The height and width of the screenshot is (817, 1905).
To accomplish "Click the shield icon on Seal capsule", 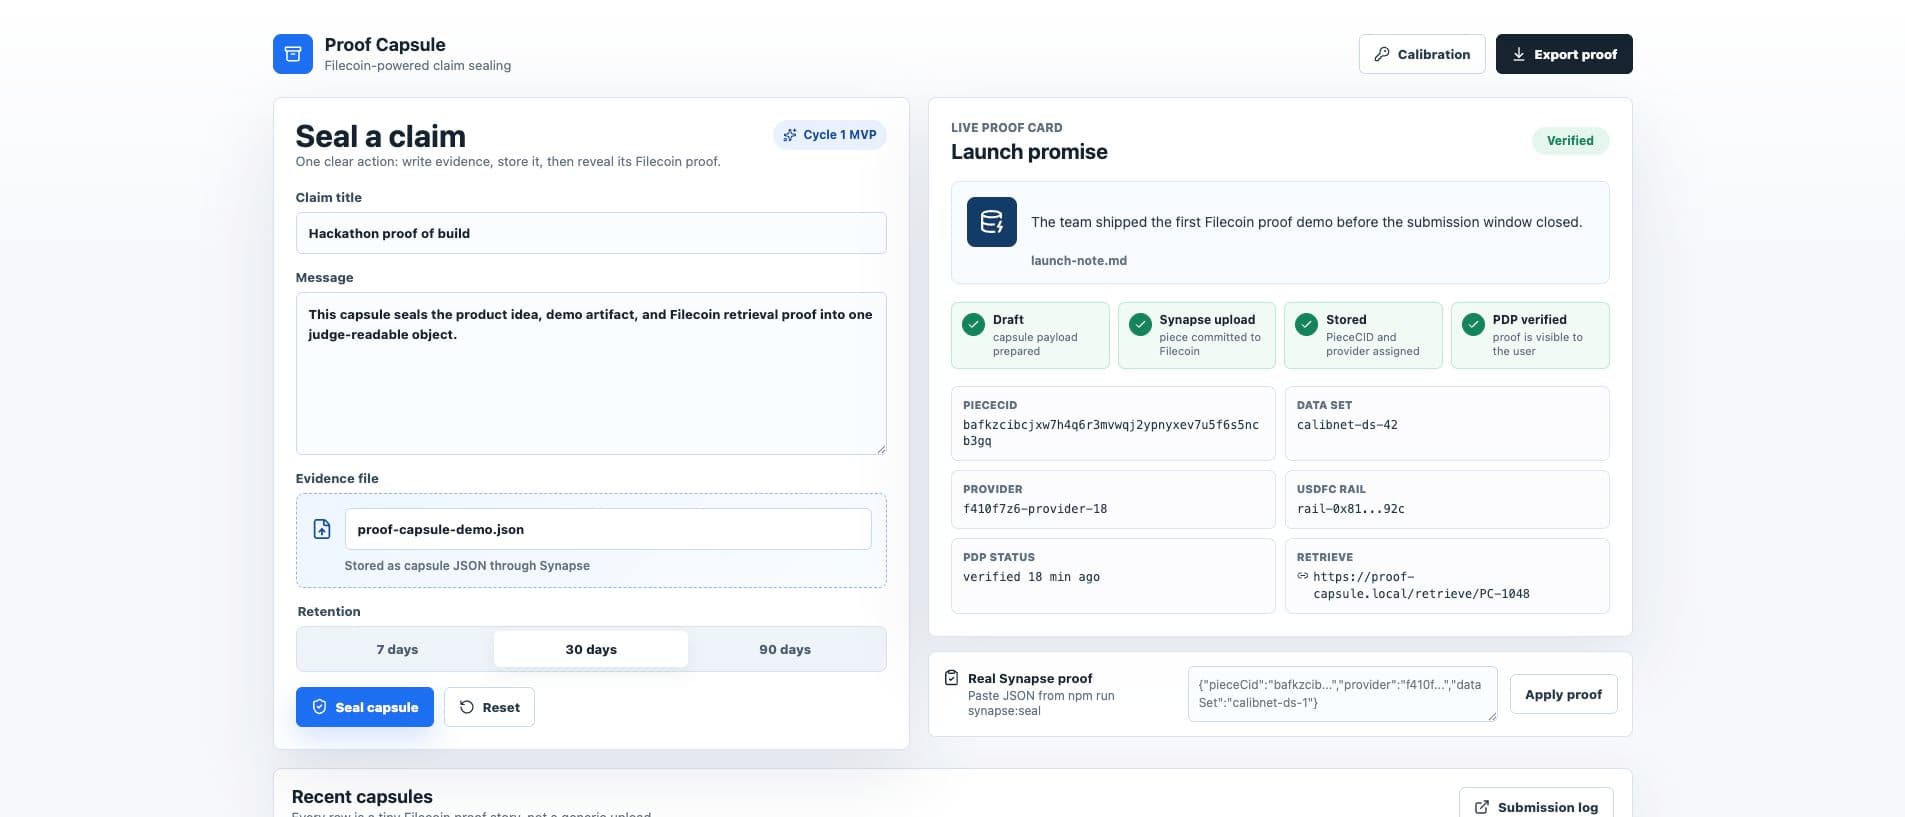I will pyautogui.click(x=319, y=707).
